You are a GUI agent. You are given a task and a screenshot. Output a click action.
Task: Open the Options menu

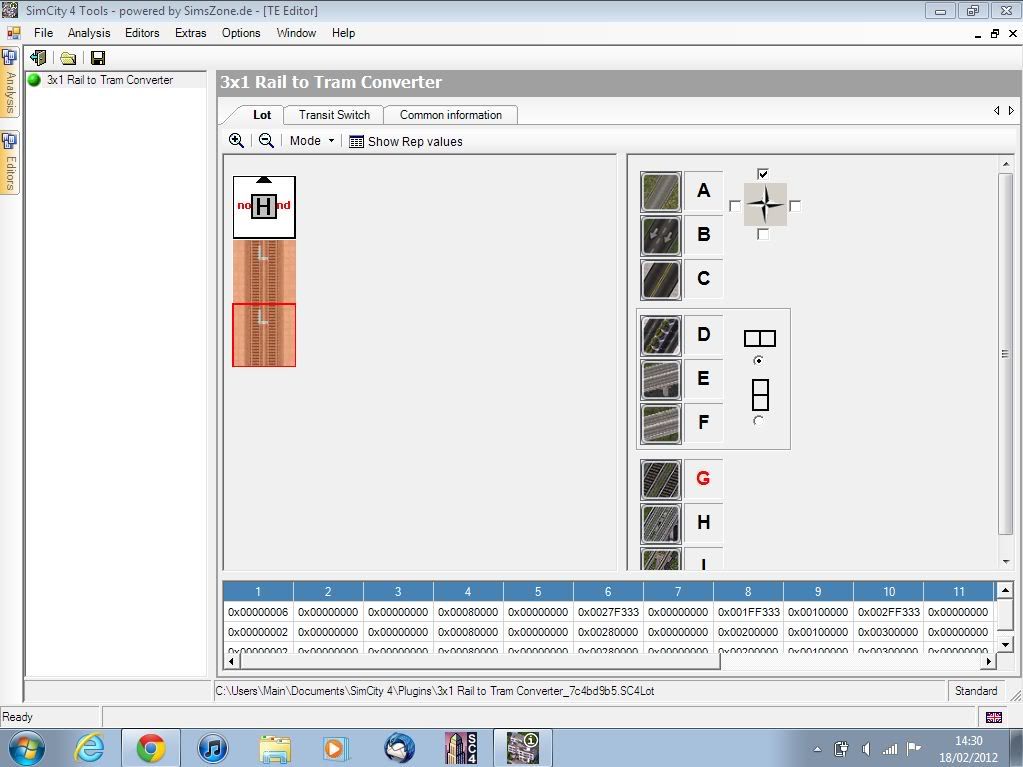(241, 33)
